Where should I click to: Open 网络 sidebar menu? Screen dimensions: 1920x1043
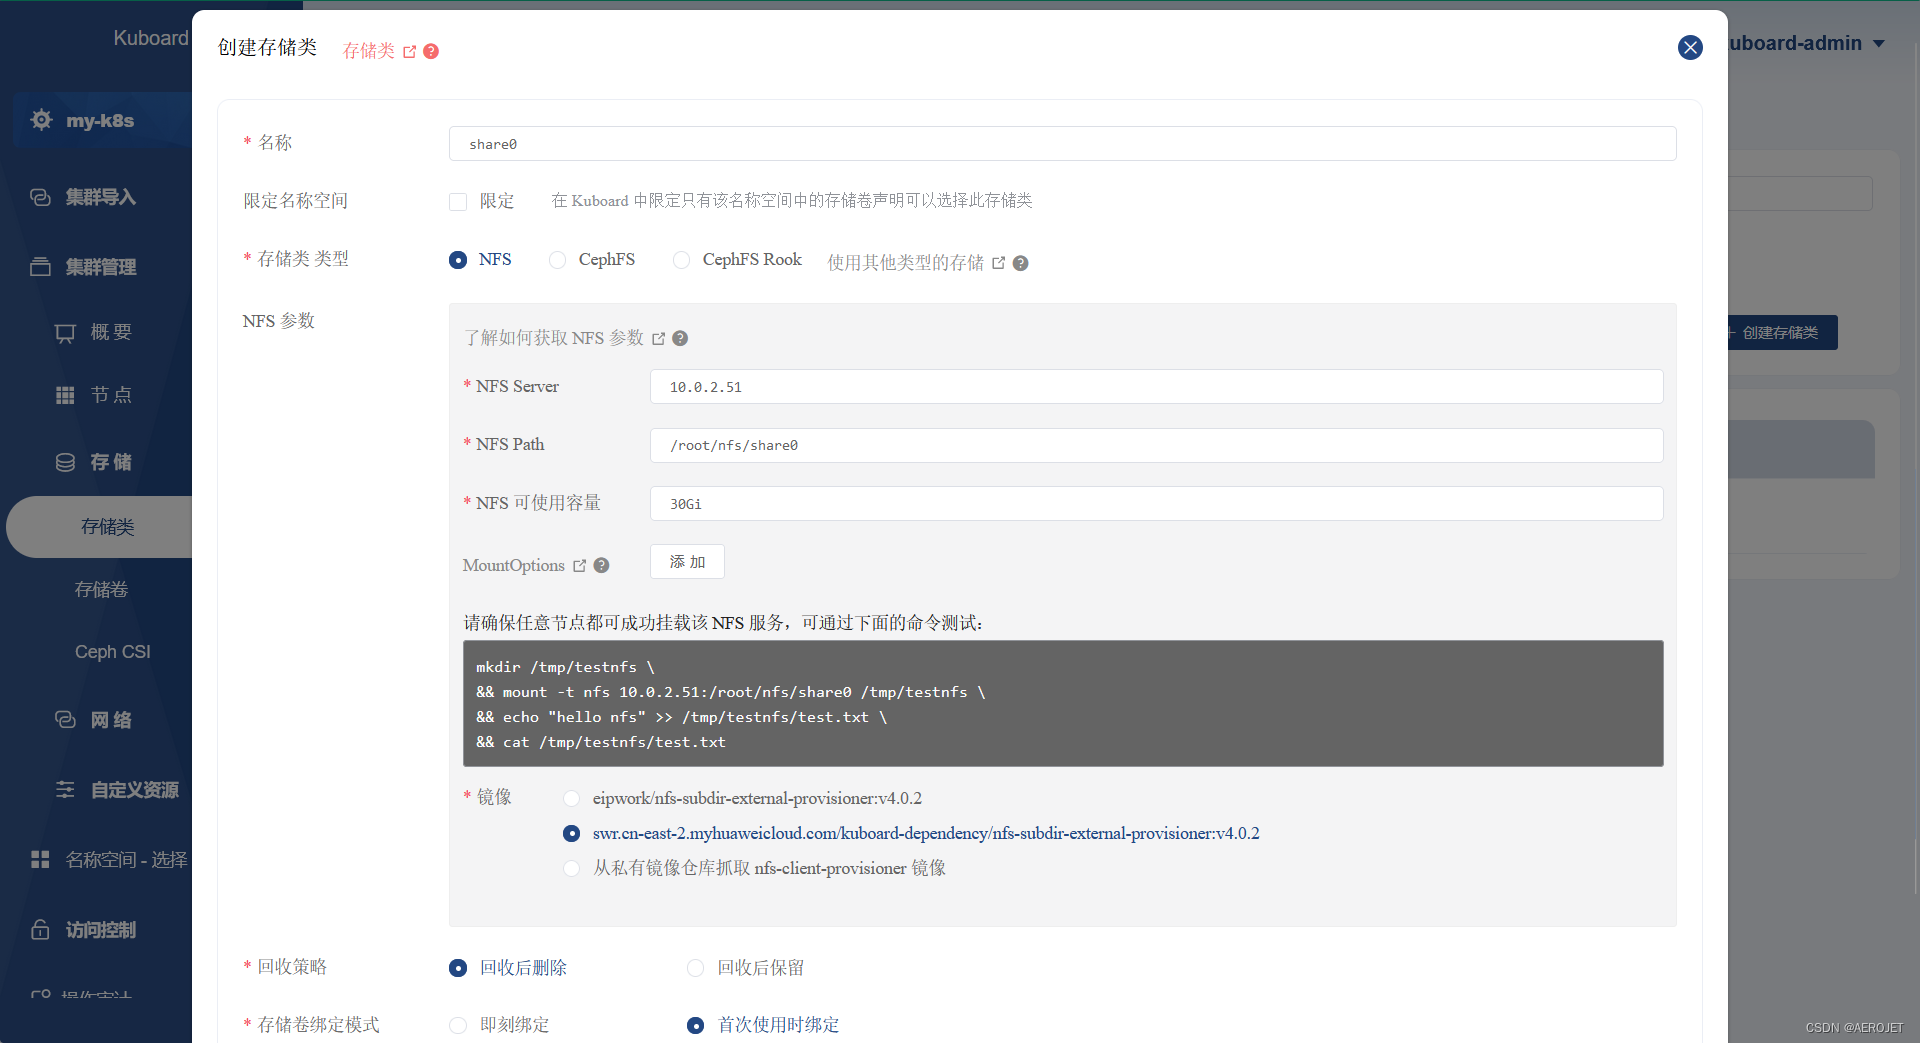tap(111, 720)
